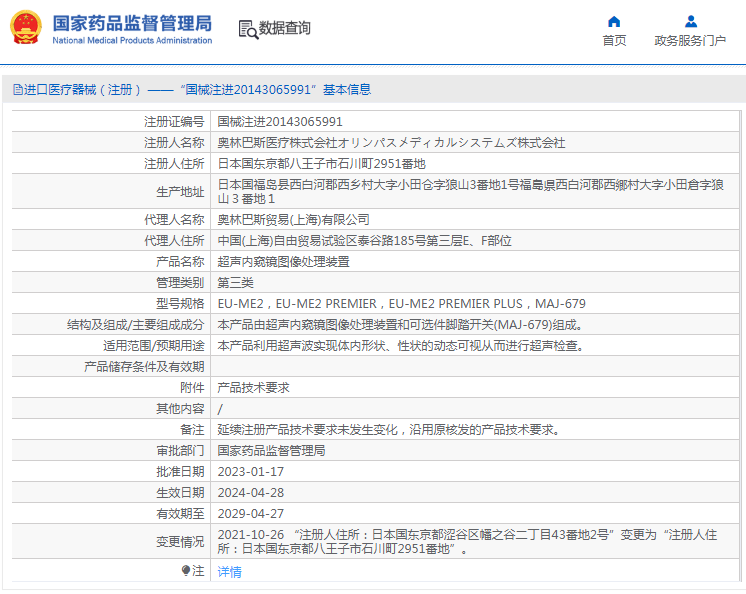Select the 结构及组成 description text
746x594 pixels.
[x=401, y=325]
